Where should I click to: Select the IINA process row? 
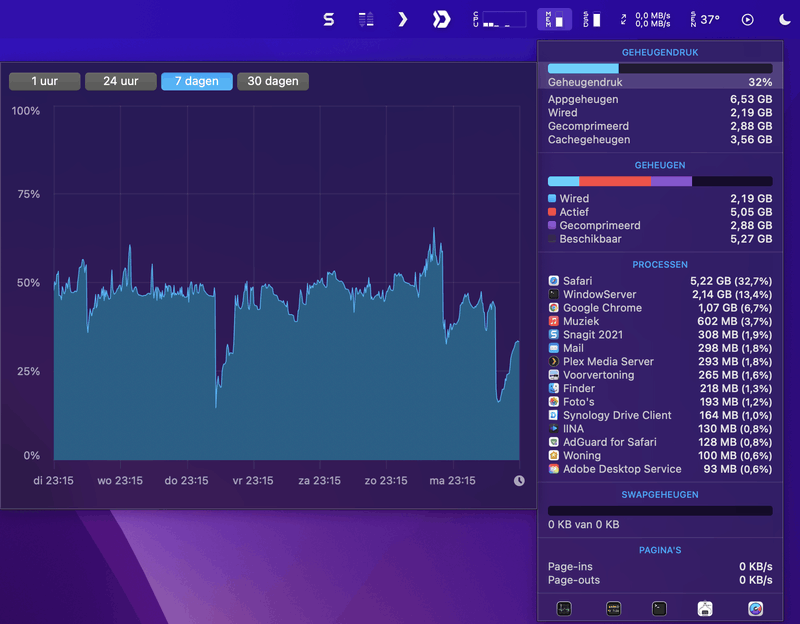pyautogui.click(x=660, y=429)
